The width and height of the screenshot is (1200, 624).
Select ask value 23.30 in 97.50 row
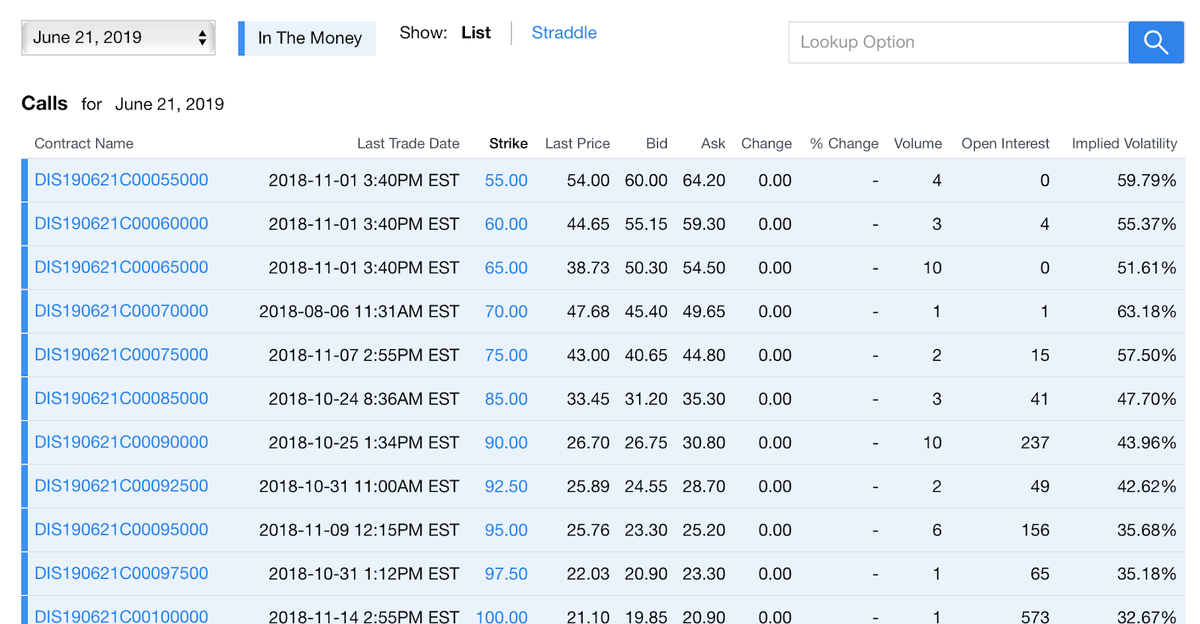click(x=704, y=574)
